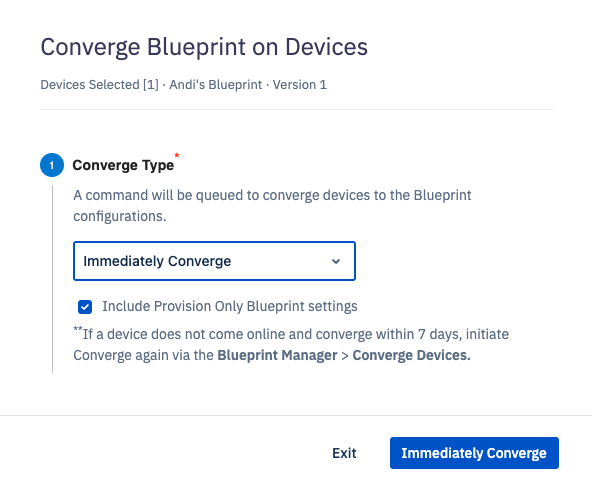The image size is (592, 486).
Task: Click the 'Version 1' text in the subtitle
Action: [x=300, y=85]
